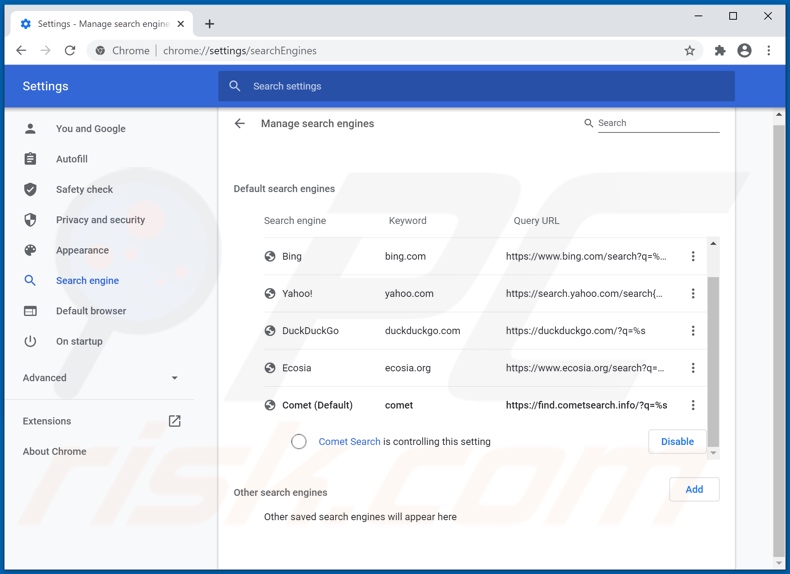
Task: Open more actions for Ecosia
Action: 693,368
